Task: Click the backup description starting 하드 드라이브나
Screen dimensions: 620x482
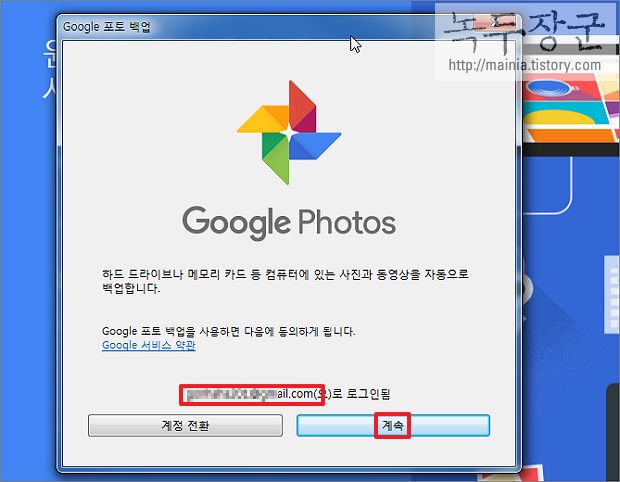Action: click(285, 281)
